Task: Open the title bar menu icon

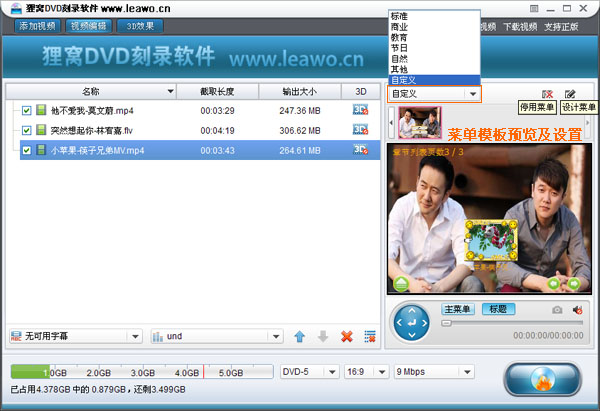Action: pyautogui.click(x=534, y=8)
